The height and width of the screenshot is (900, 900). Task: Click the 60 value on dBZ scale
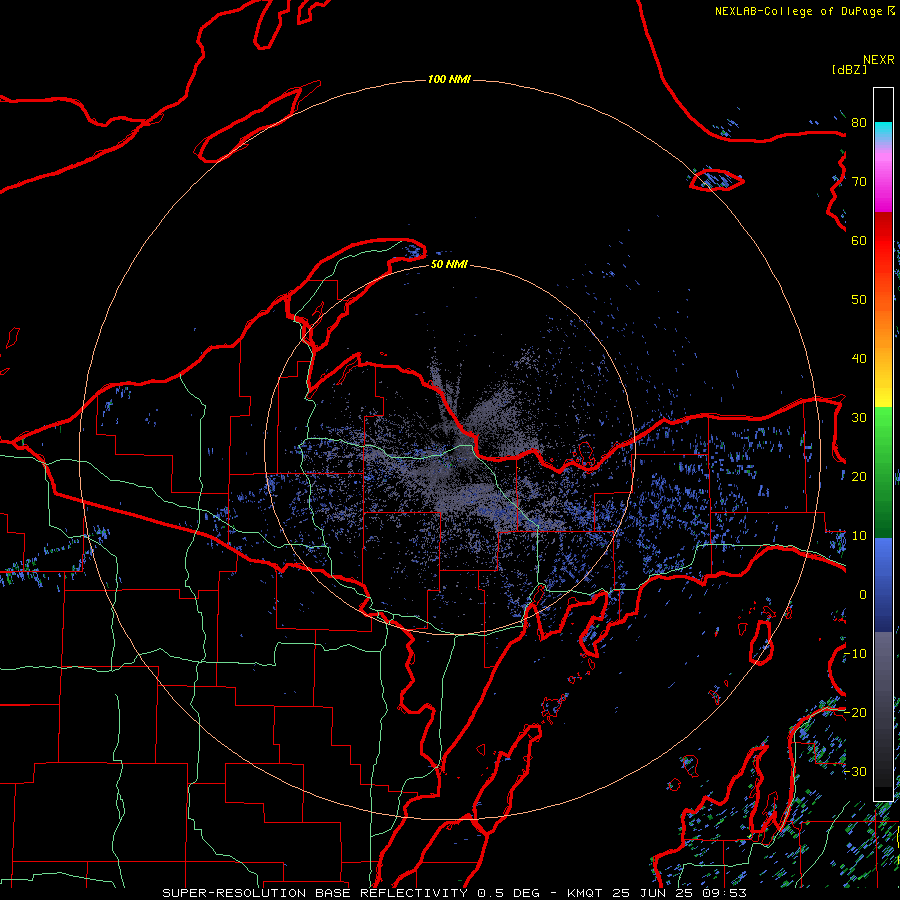click(859, 240)
